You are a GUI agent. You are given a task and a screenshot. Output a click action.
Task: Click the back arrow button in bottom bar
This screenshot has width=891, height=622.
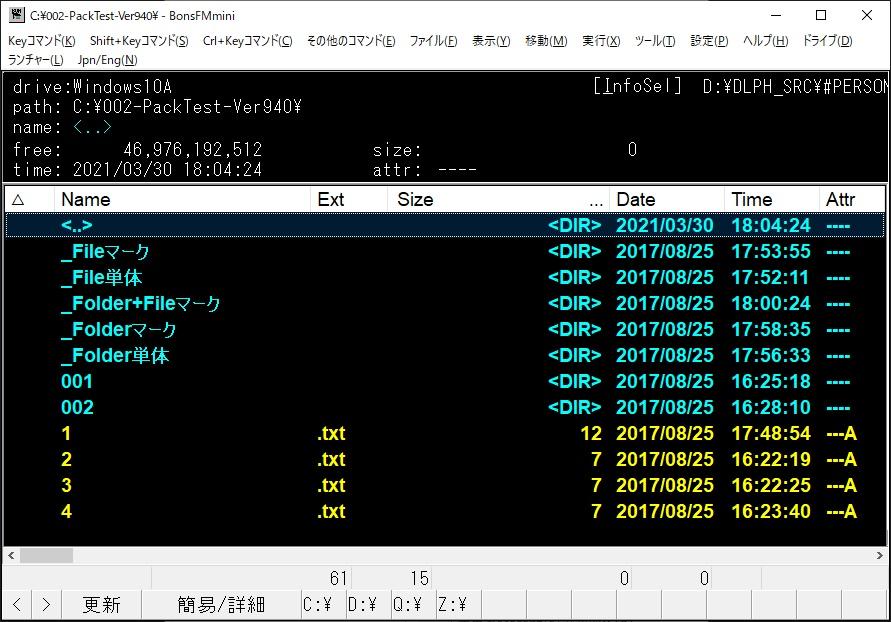coord(17,604)
